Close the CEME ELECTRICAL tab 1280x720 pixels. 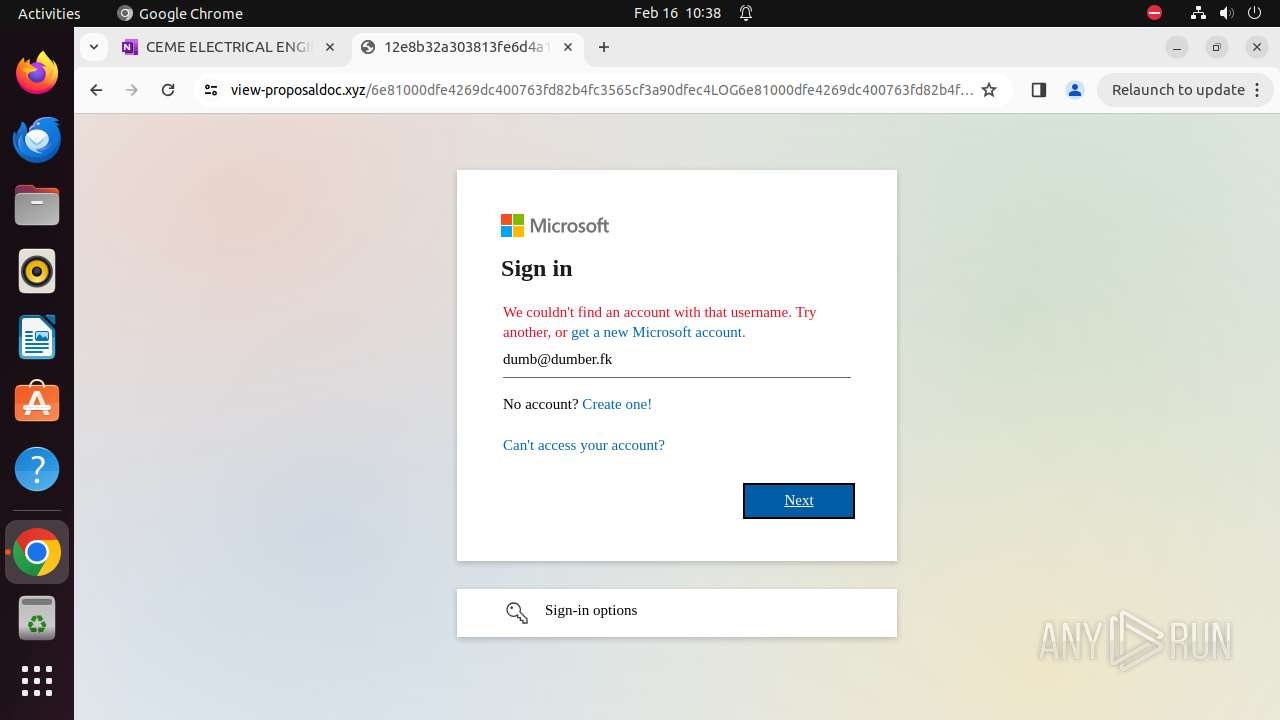click(x=330, y=47)
